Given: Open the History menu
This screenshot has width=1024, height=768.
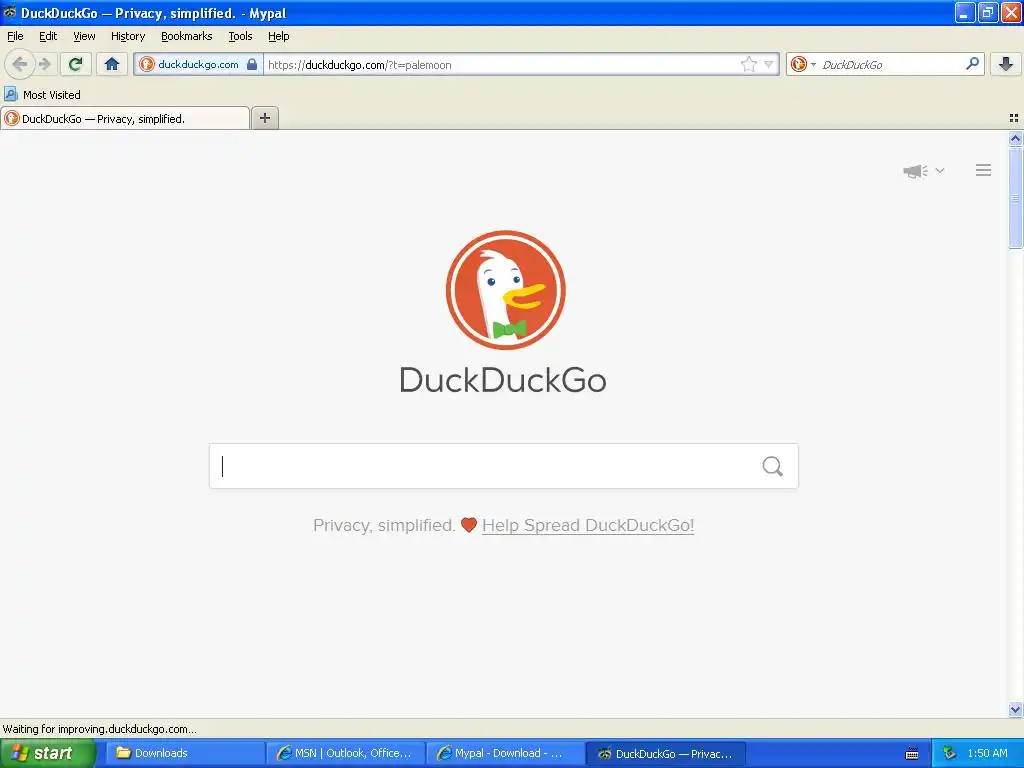Looking at the screenshot, I should coord(128,36).
